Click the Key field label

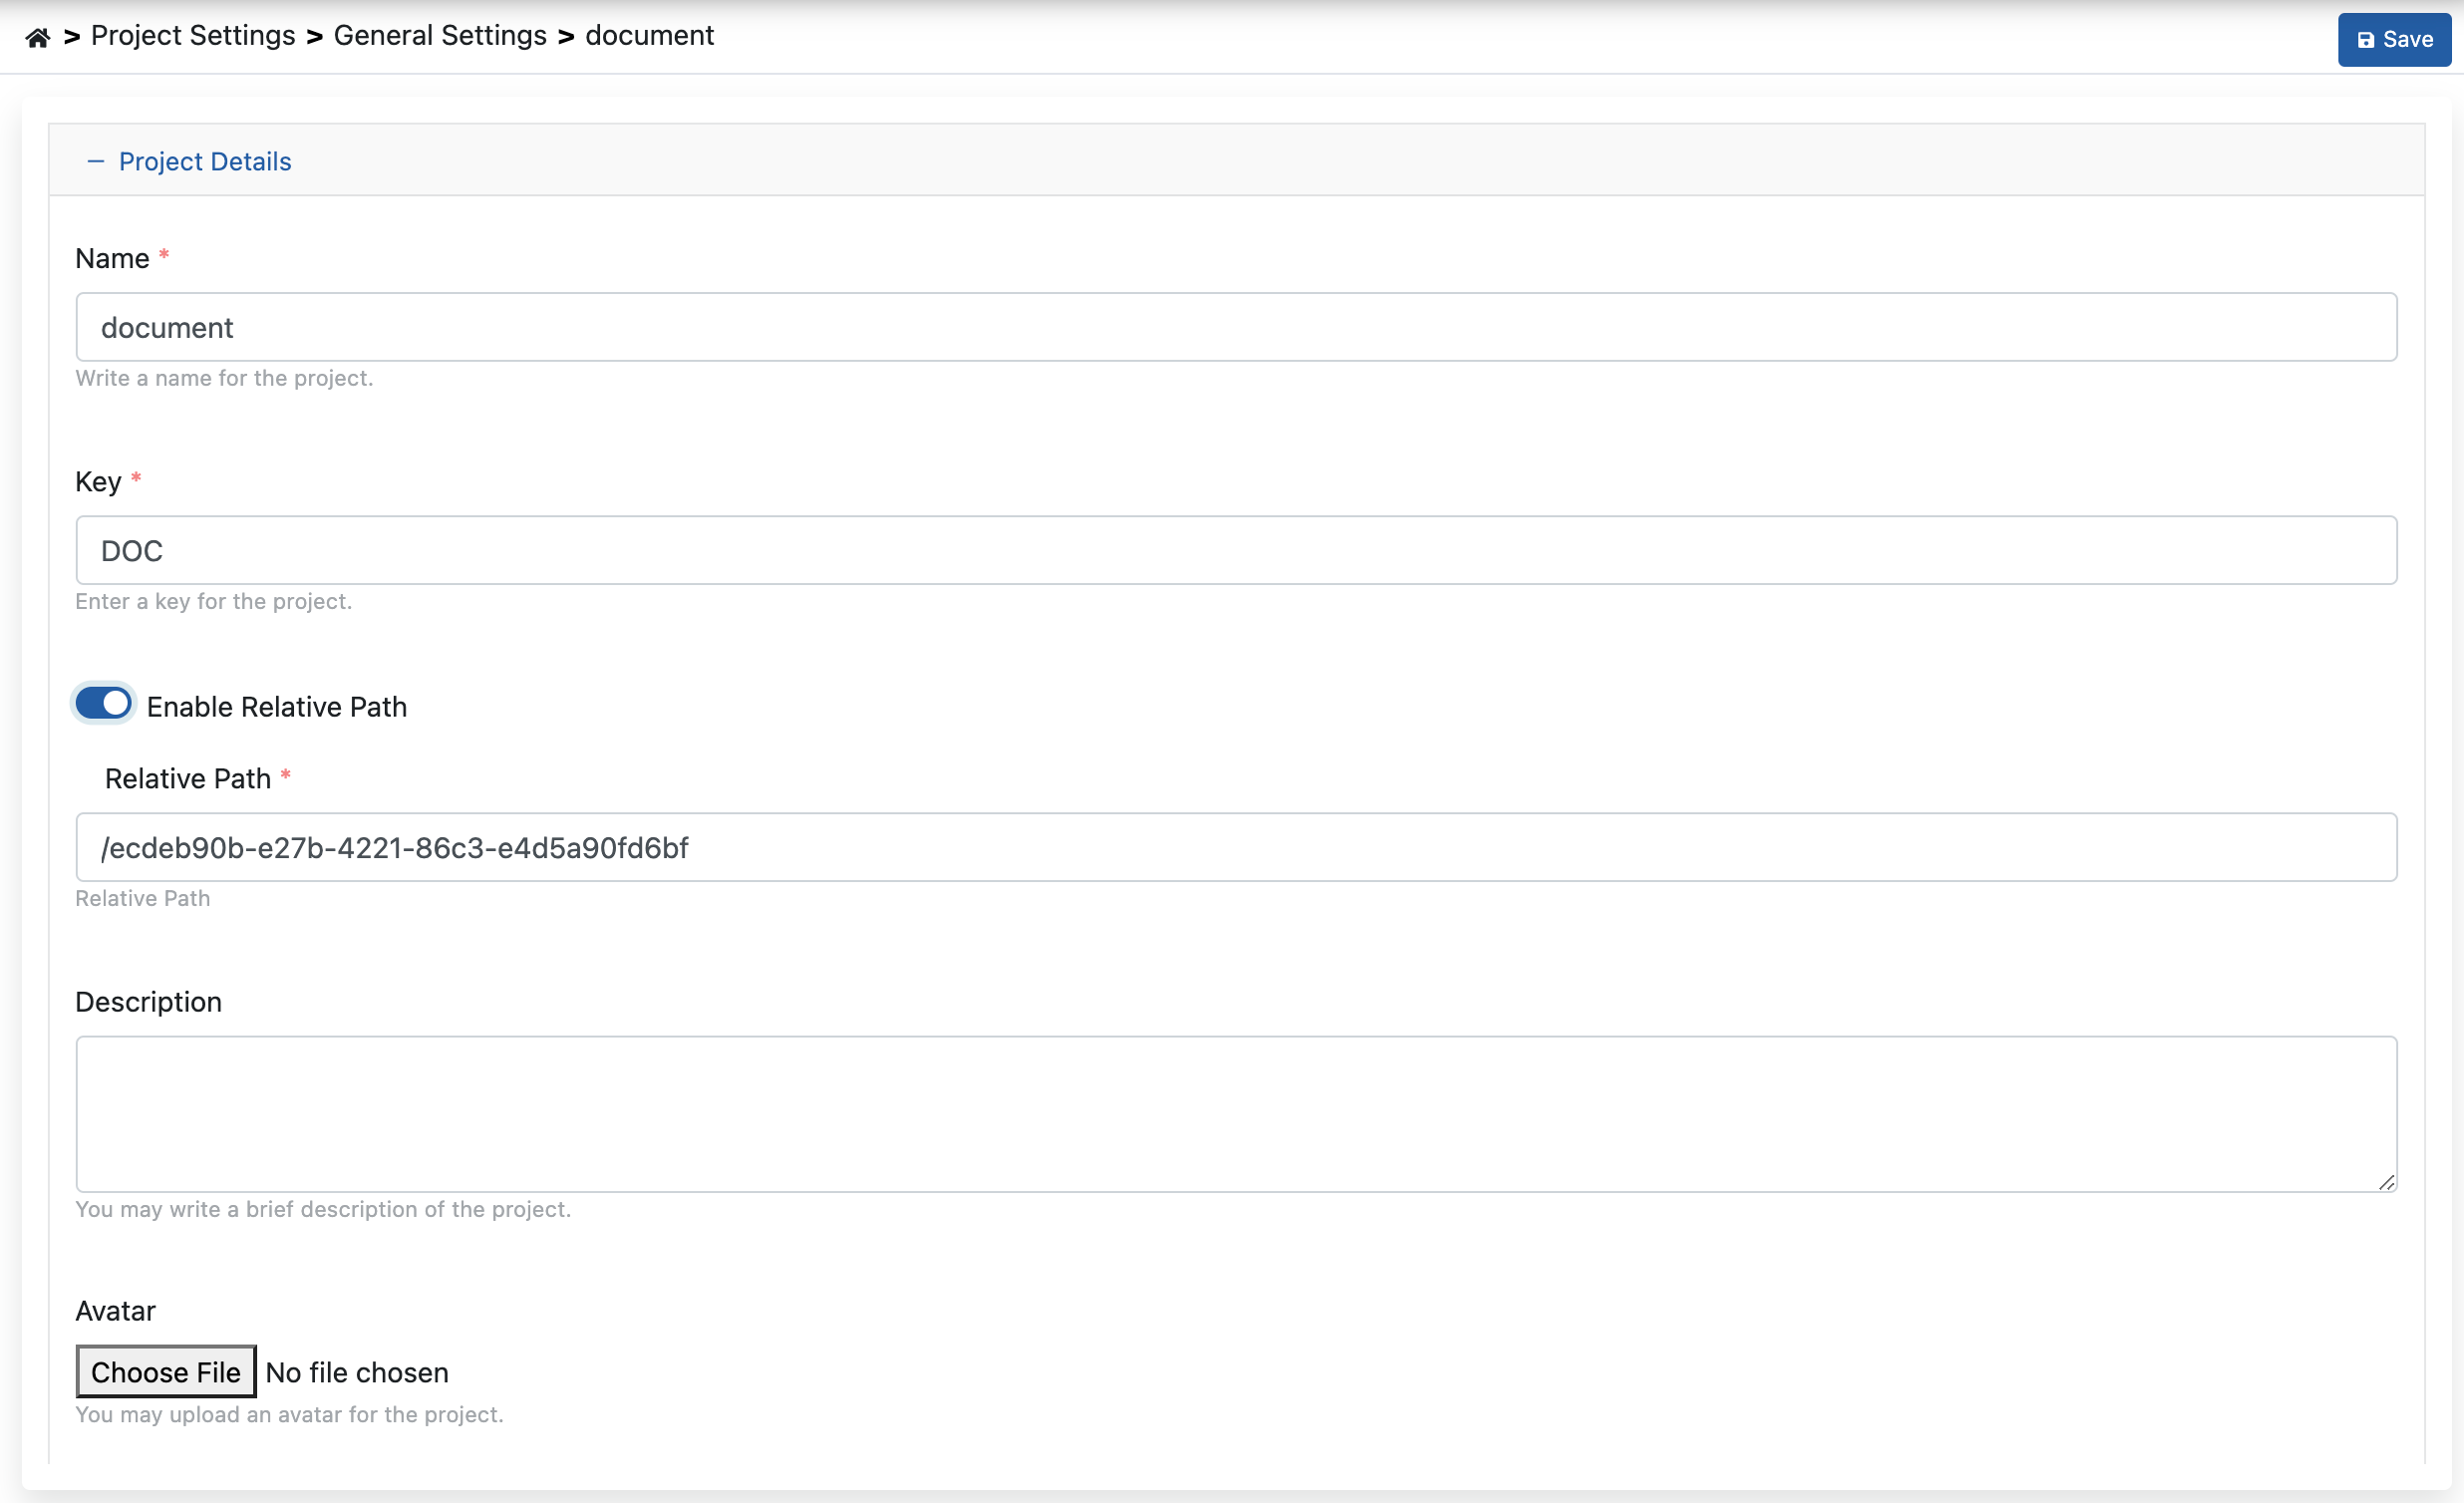point(98,482)
